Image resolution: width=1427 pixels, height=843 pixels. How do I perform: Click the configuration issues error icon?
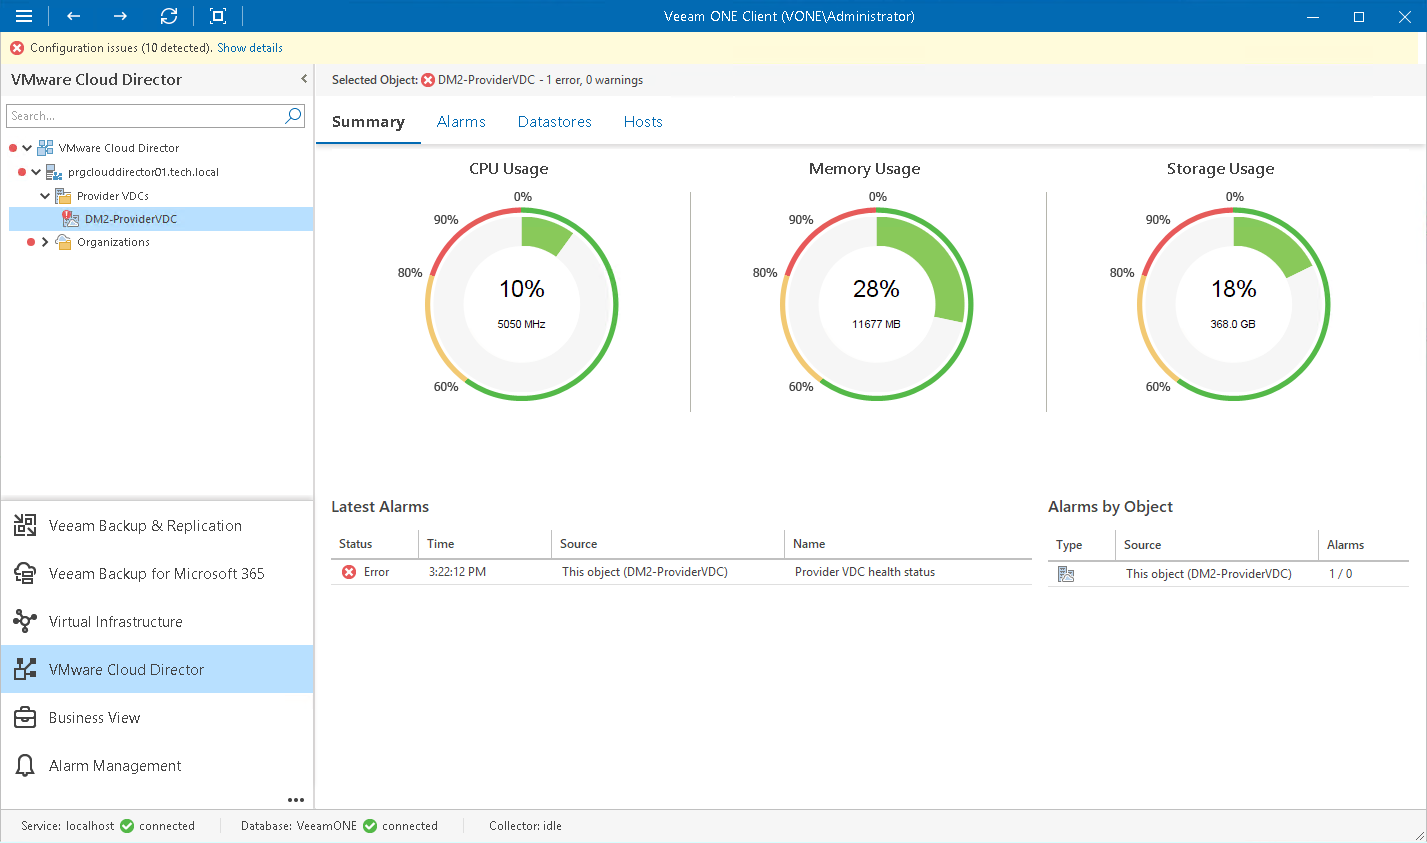point(17,48)
